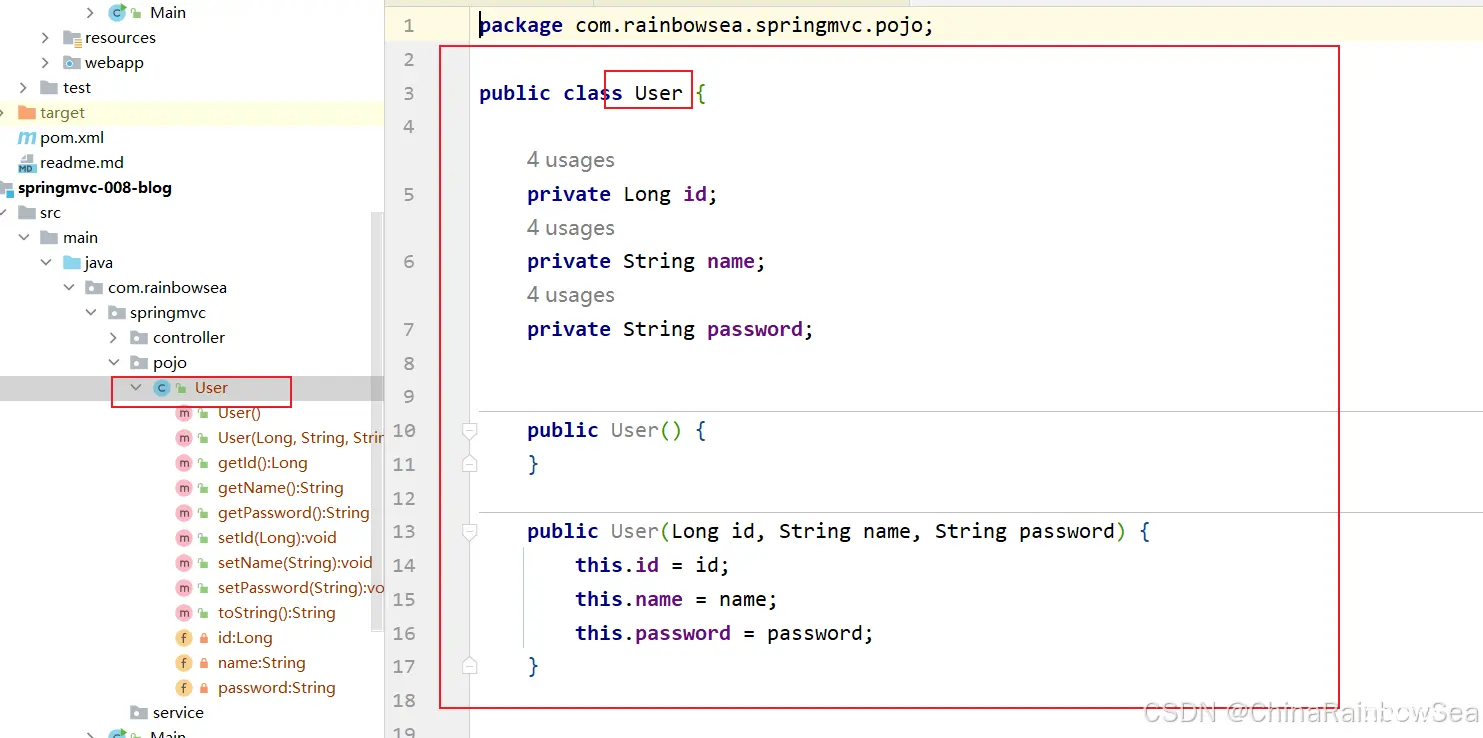Click the fold end marker on line 17
1483x738 pixels.
470,666
